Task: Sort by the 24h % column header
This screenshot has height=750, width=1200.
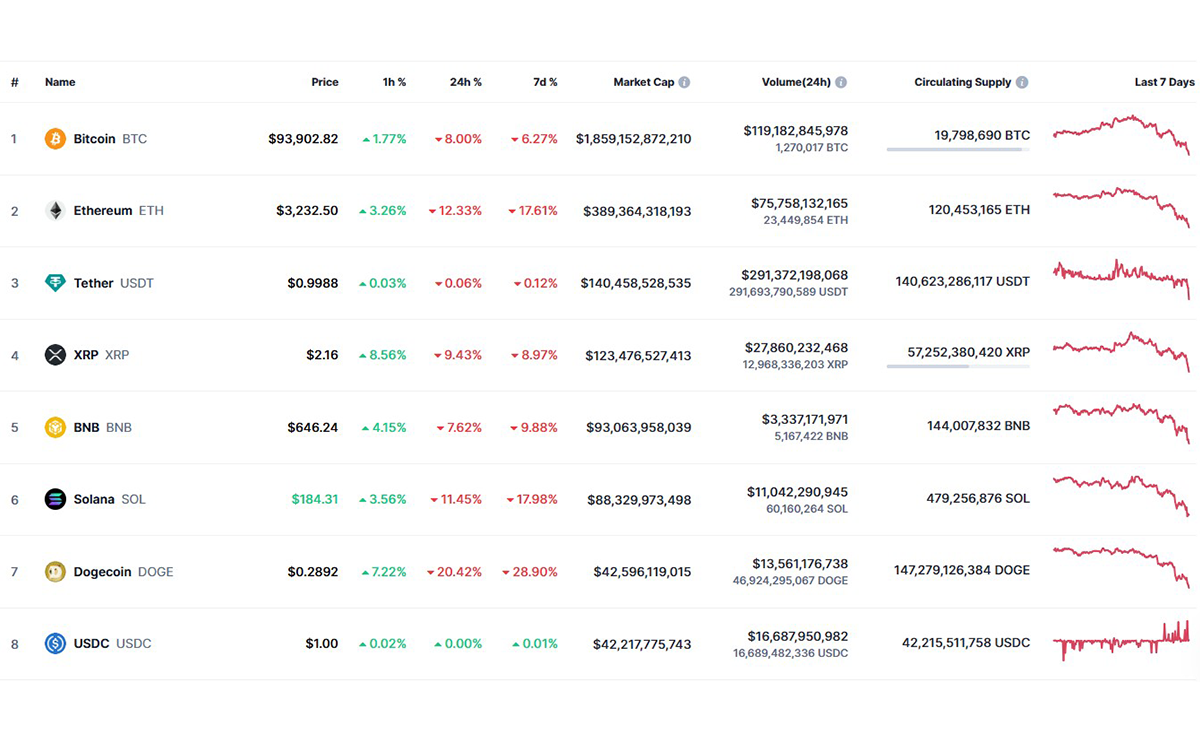Action: point(465,82)
